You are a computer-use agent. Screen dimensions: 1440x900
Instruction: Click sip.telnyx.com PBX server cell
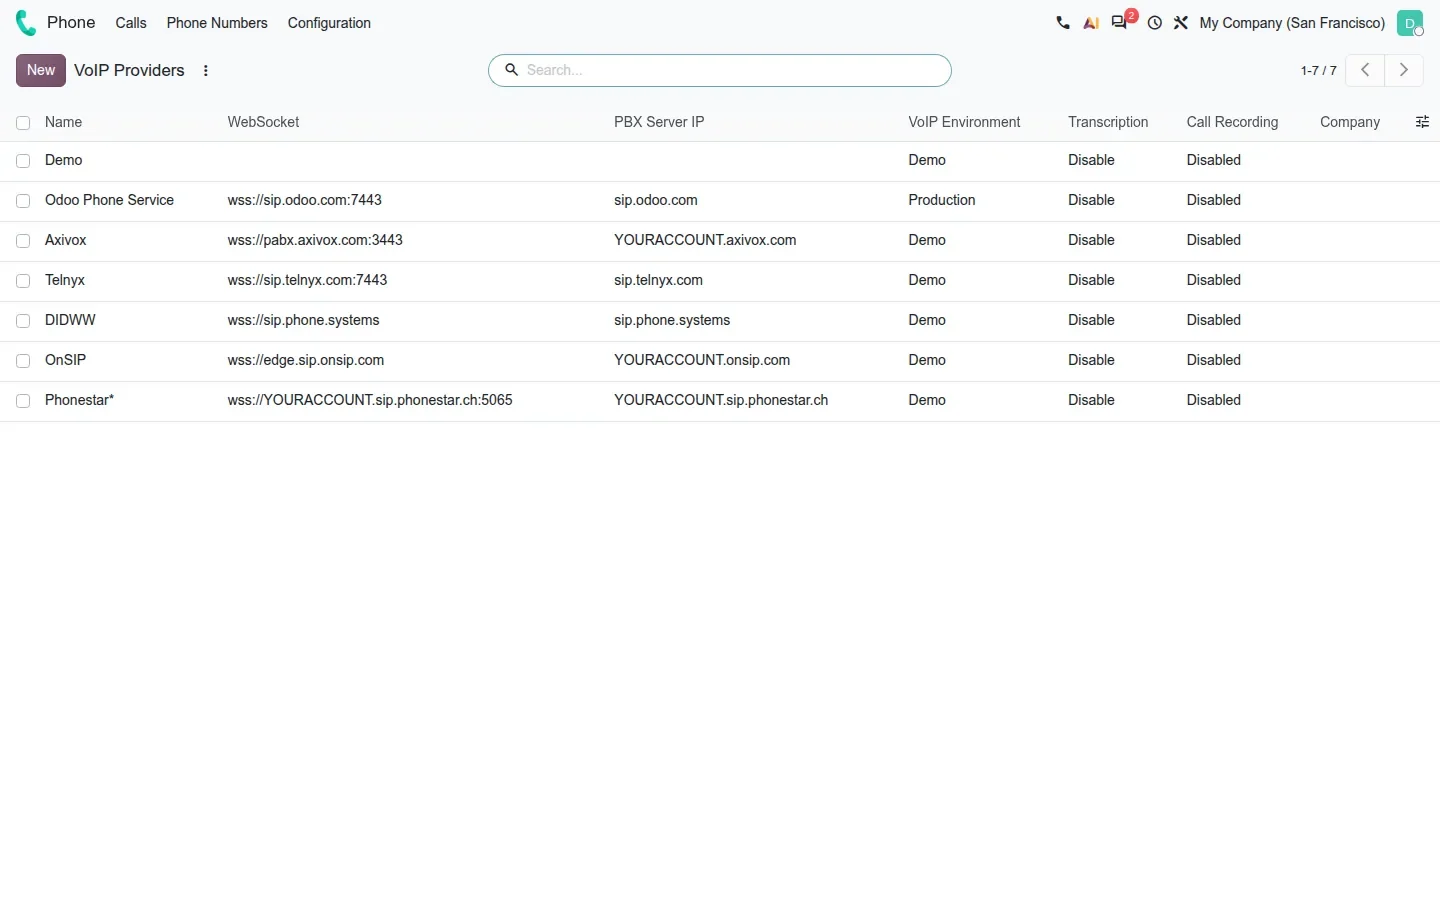click(x=658, y=280)
